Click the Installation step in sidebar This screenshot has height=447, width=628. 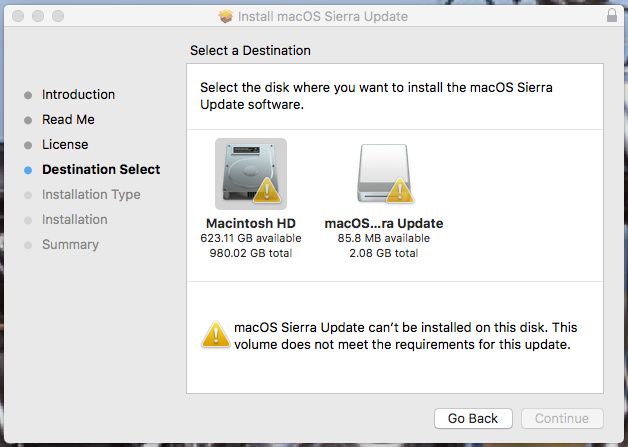(74, 220)
